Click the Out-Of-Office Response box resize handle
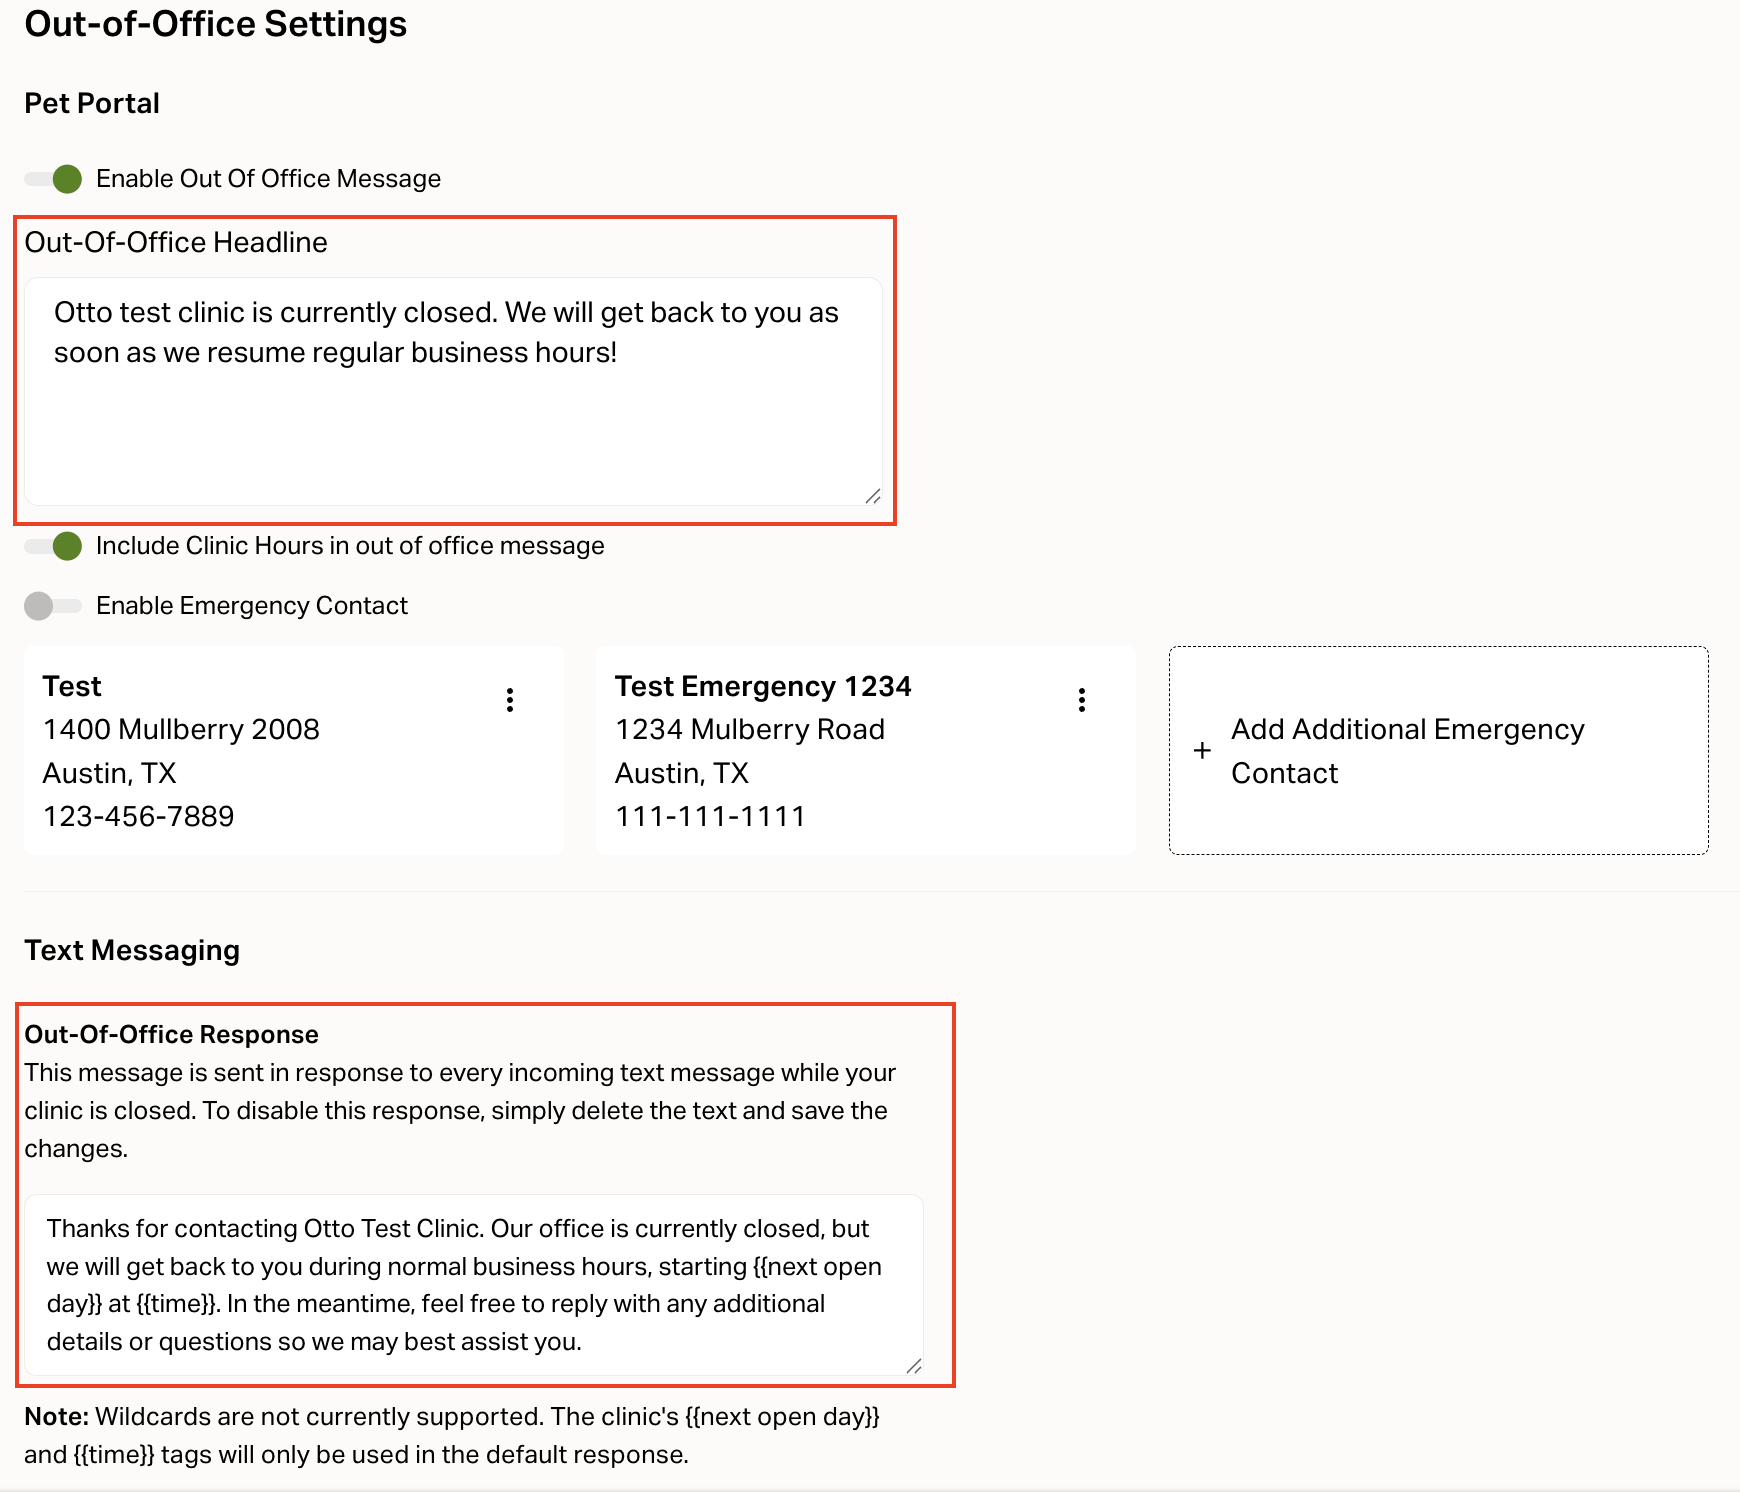This screenshot has height=1492, width=1740. pos(914,1366)
